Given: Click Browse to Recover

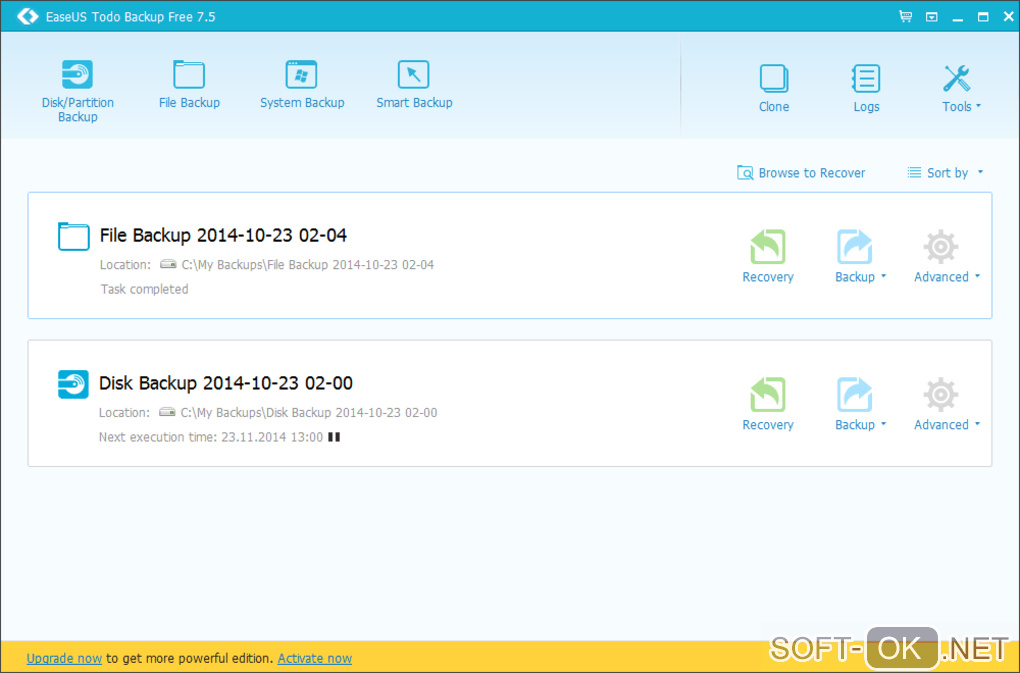Looking at the screenshot, I should [x=801, y=173].
